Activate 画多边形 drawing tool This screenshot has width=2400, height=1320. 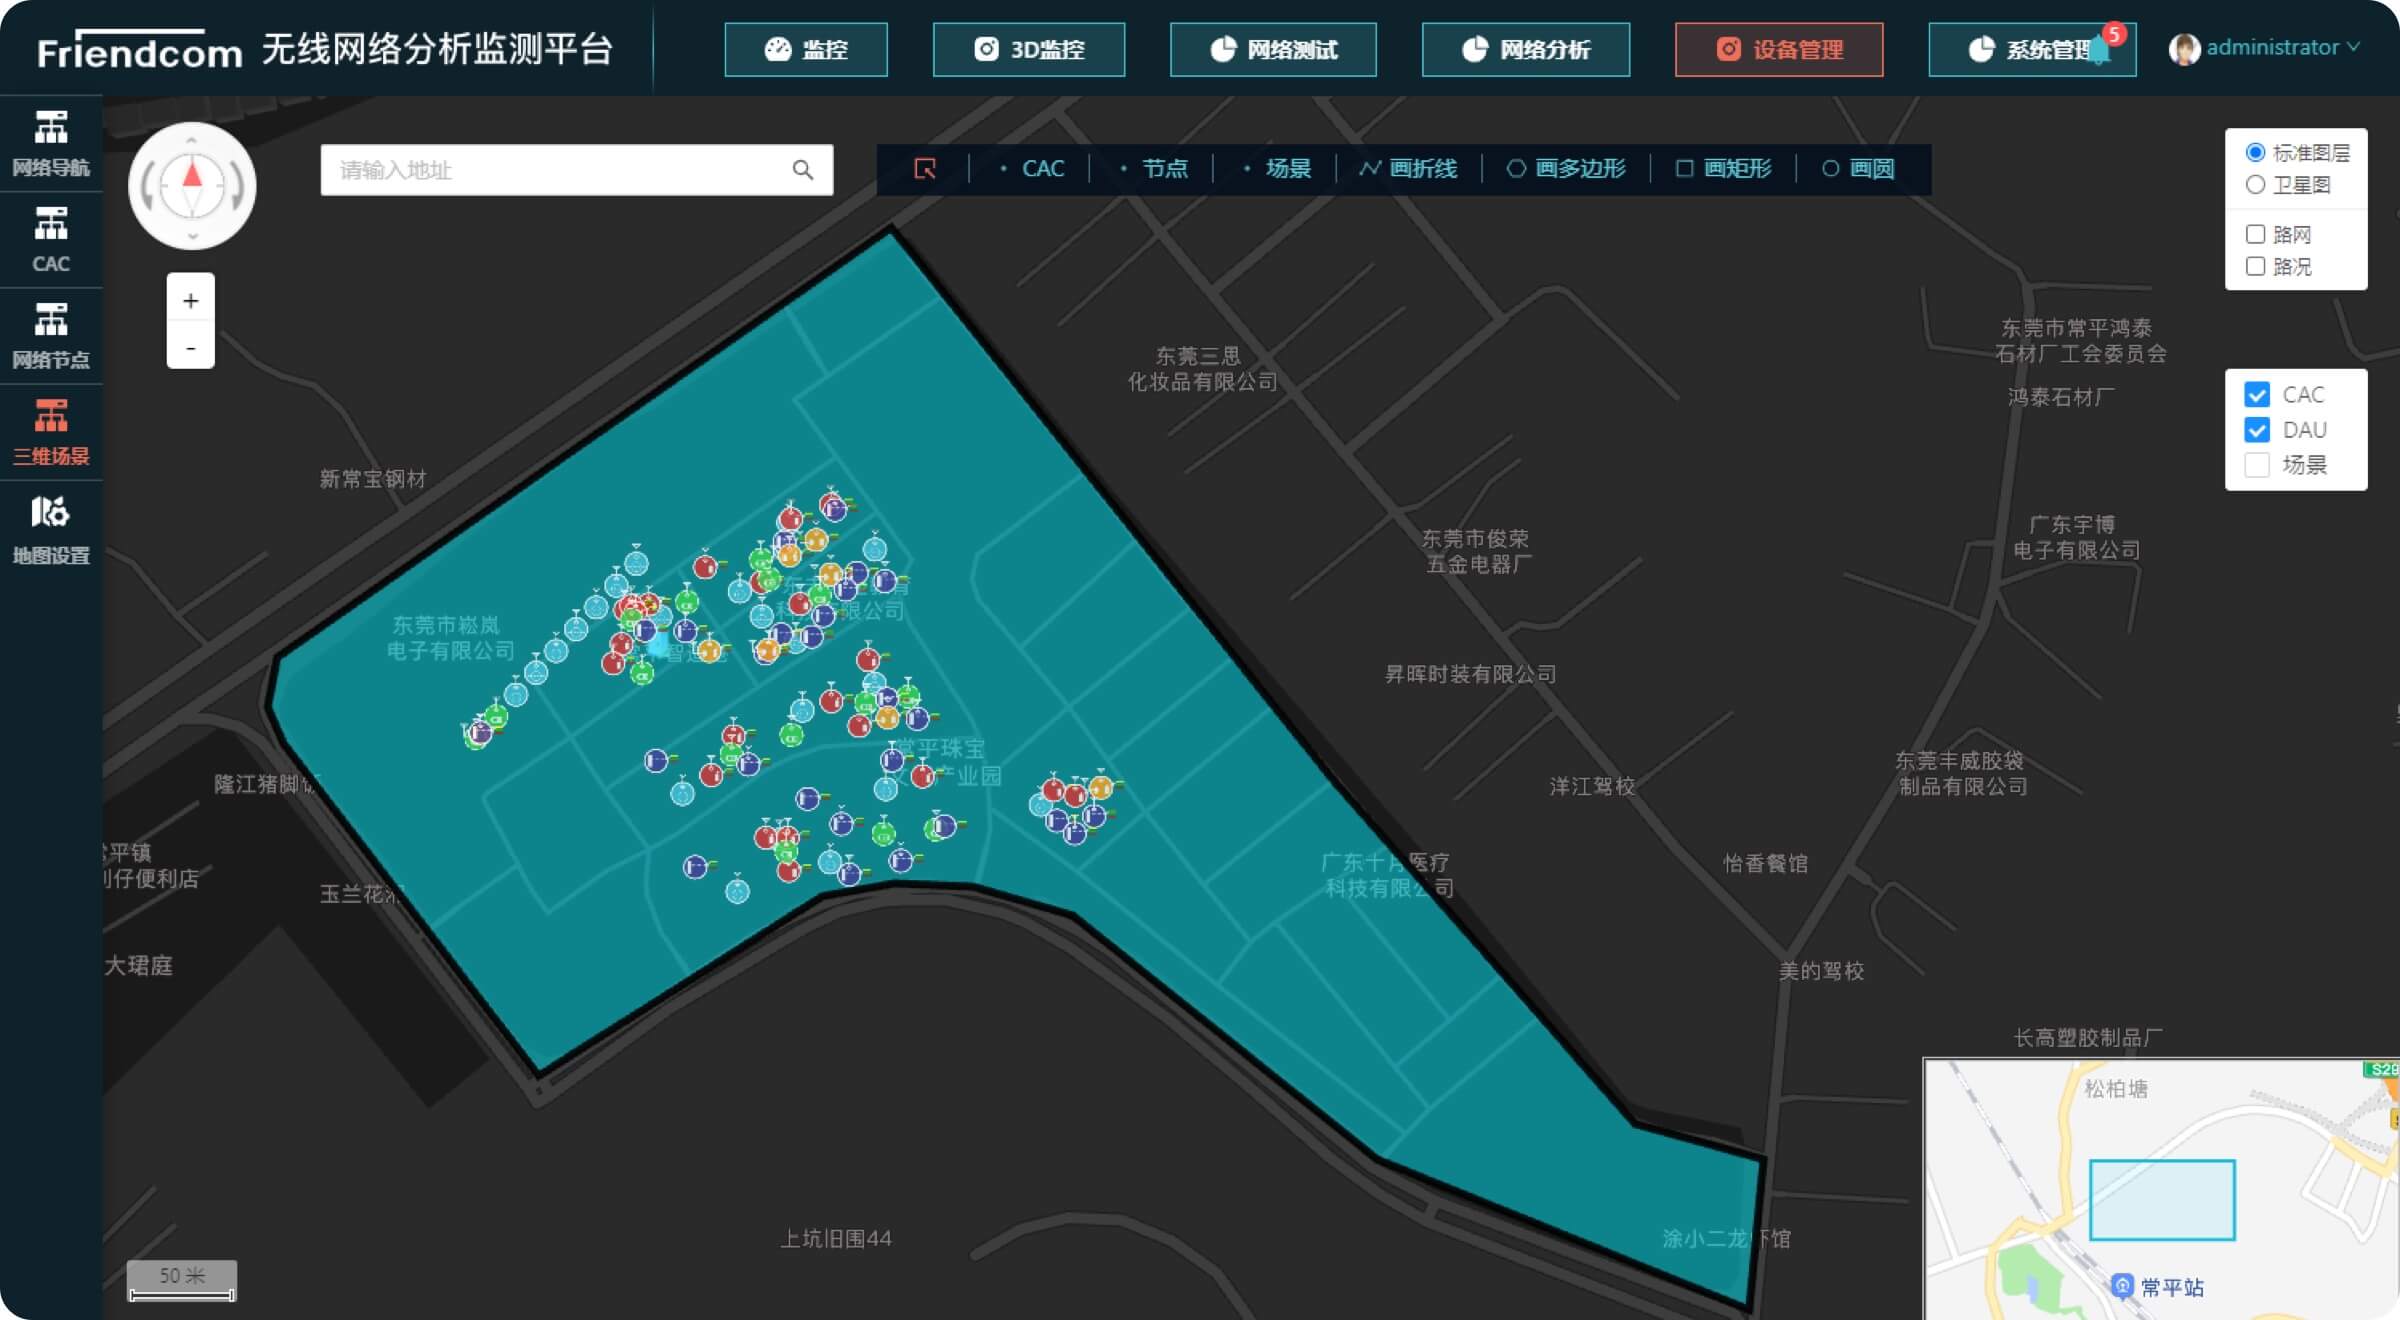tap(1566, 169)
